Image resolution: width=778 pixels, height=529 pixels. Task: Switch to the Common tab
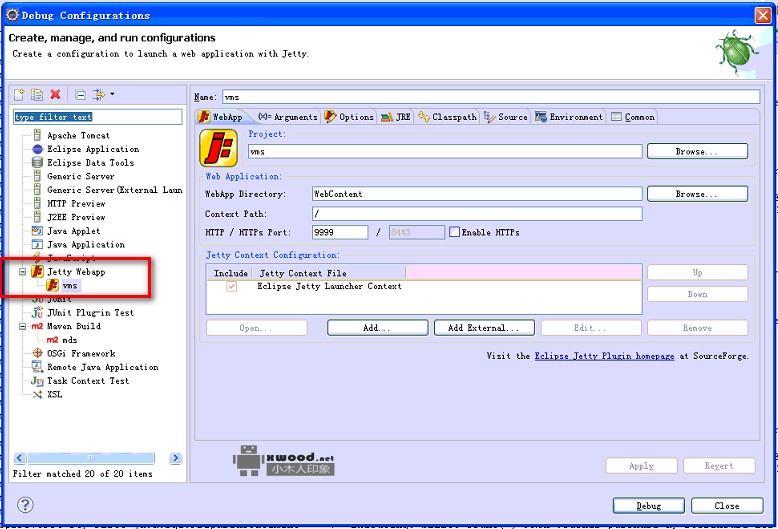pos(633,117)
